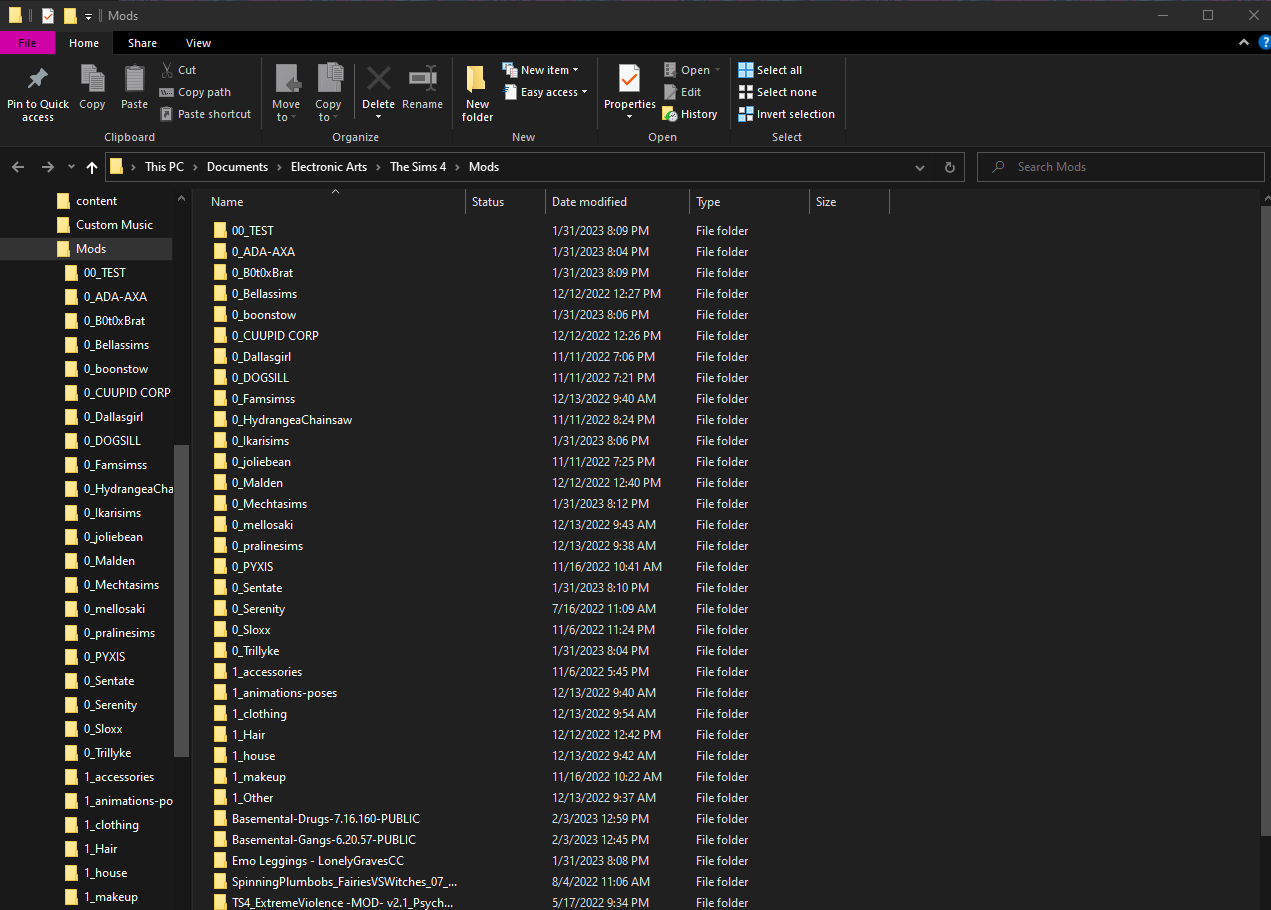This screenshot has width=1271, height=910.
Task: Rename the selected item
Action: click(x=422, y=87)
